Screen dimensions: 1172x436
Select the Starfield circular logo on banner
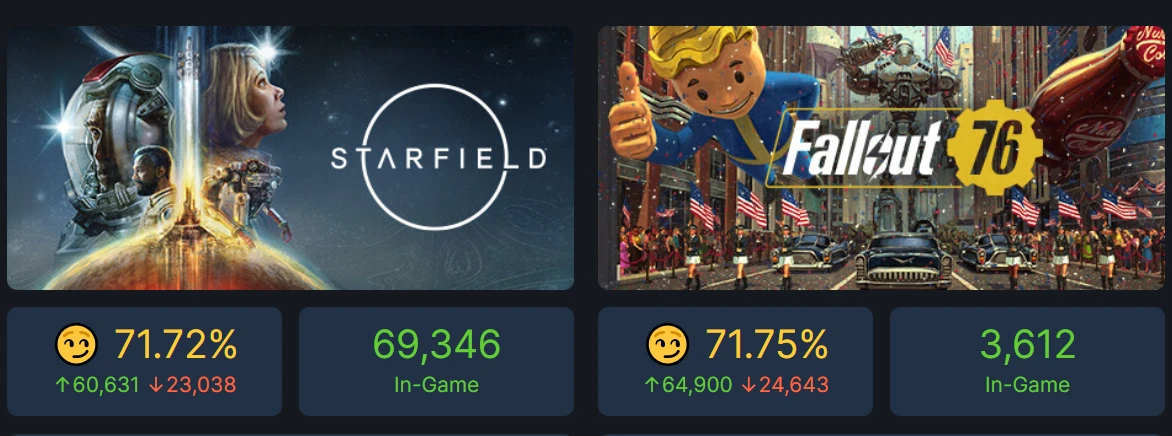coord(438,156)
